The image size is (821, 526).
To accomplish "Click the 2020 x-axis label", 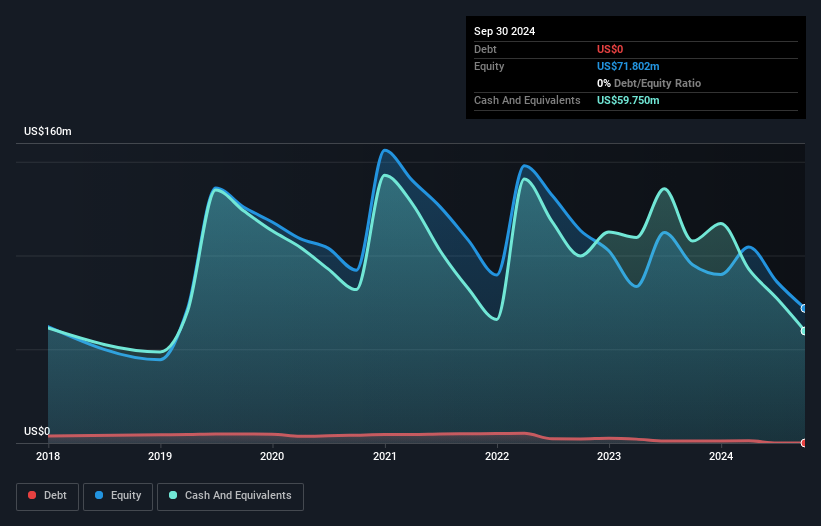I will click(x=272, y=456).
